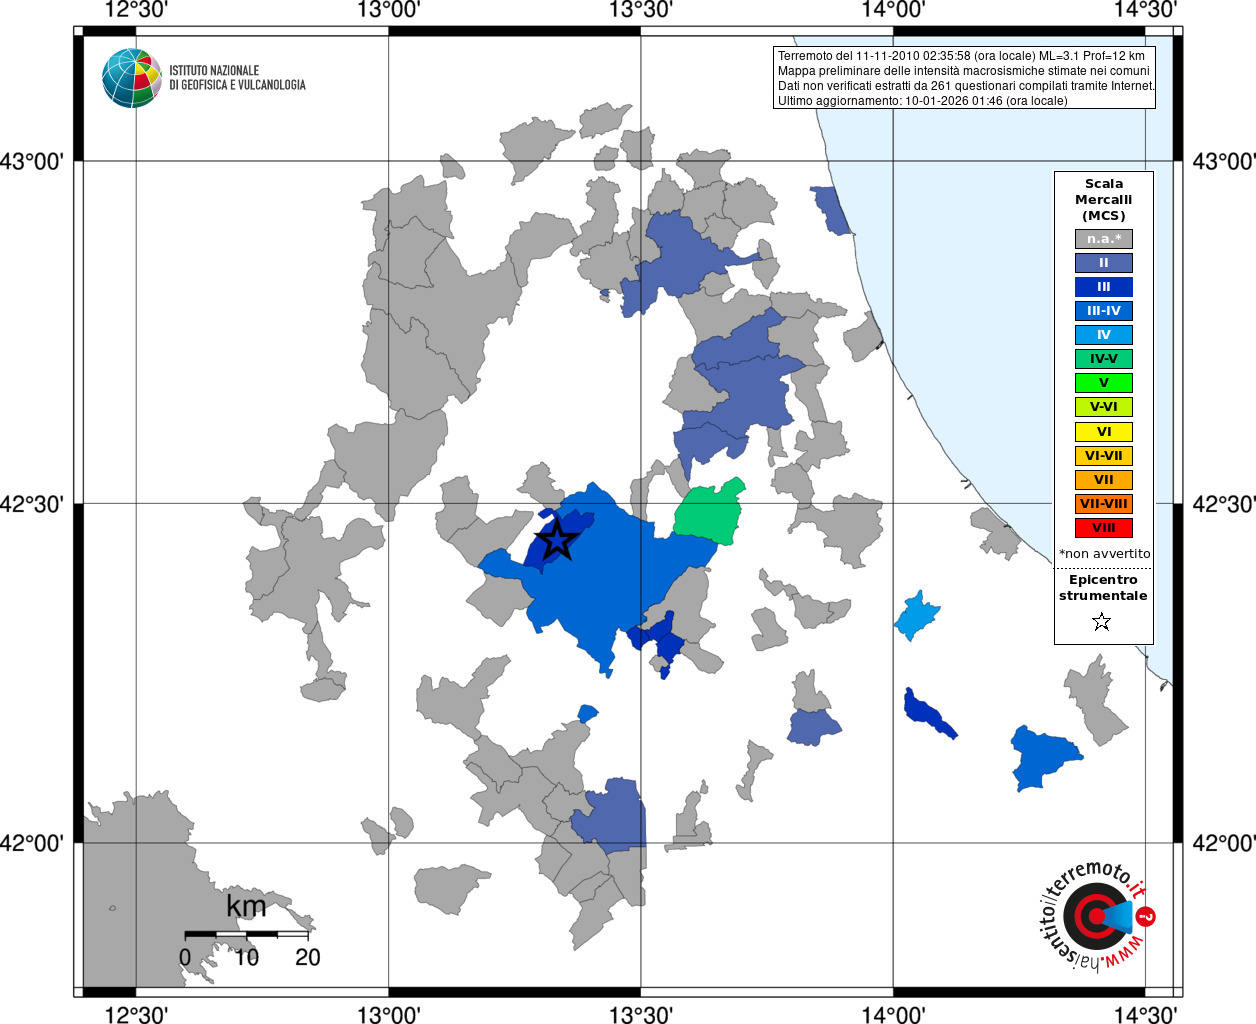Click the VII orange legend swatch
The image size is (1256, 1024).
1104,480
